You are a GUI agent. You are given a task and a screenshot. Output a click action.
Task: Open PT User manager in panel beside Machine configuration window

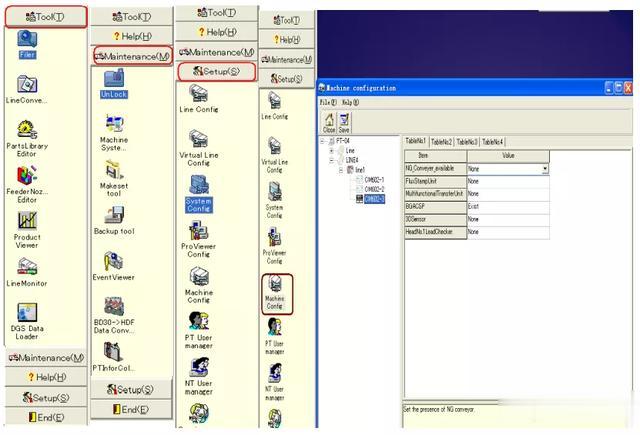(x=275, y=337)
